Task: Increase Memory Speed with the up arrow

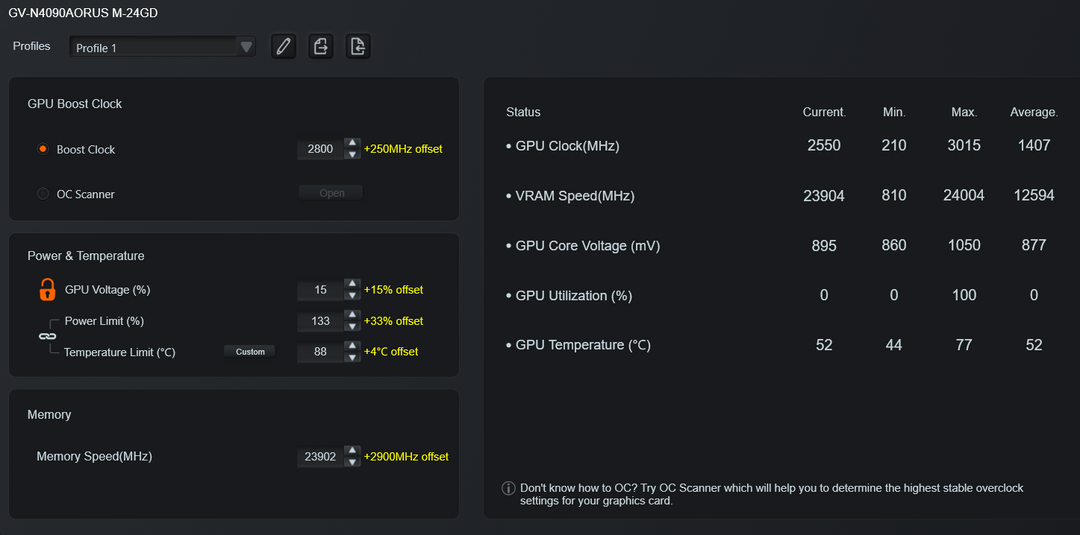Action: pos(352,450)
